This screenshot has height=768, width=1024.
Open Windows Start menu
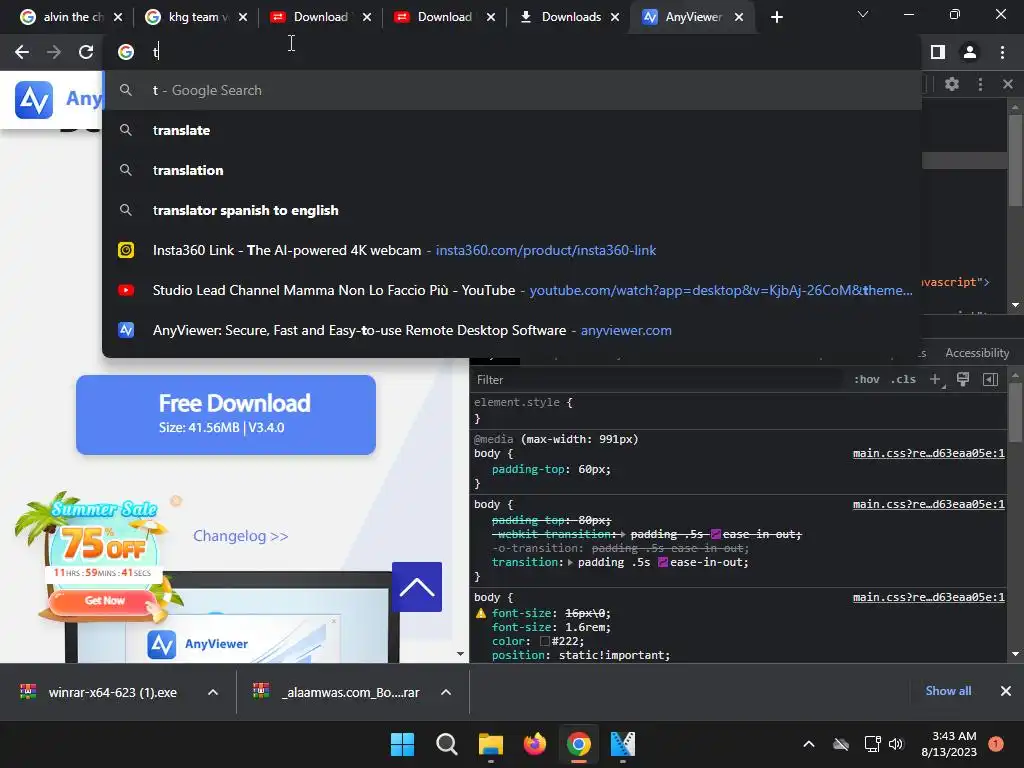[x=402, y=744]
